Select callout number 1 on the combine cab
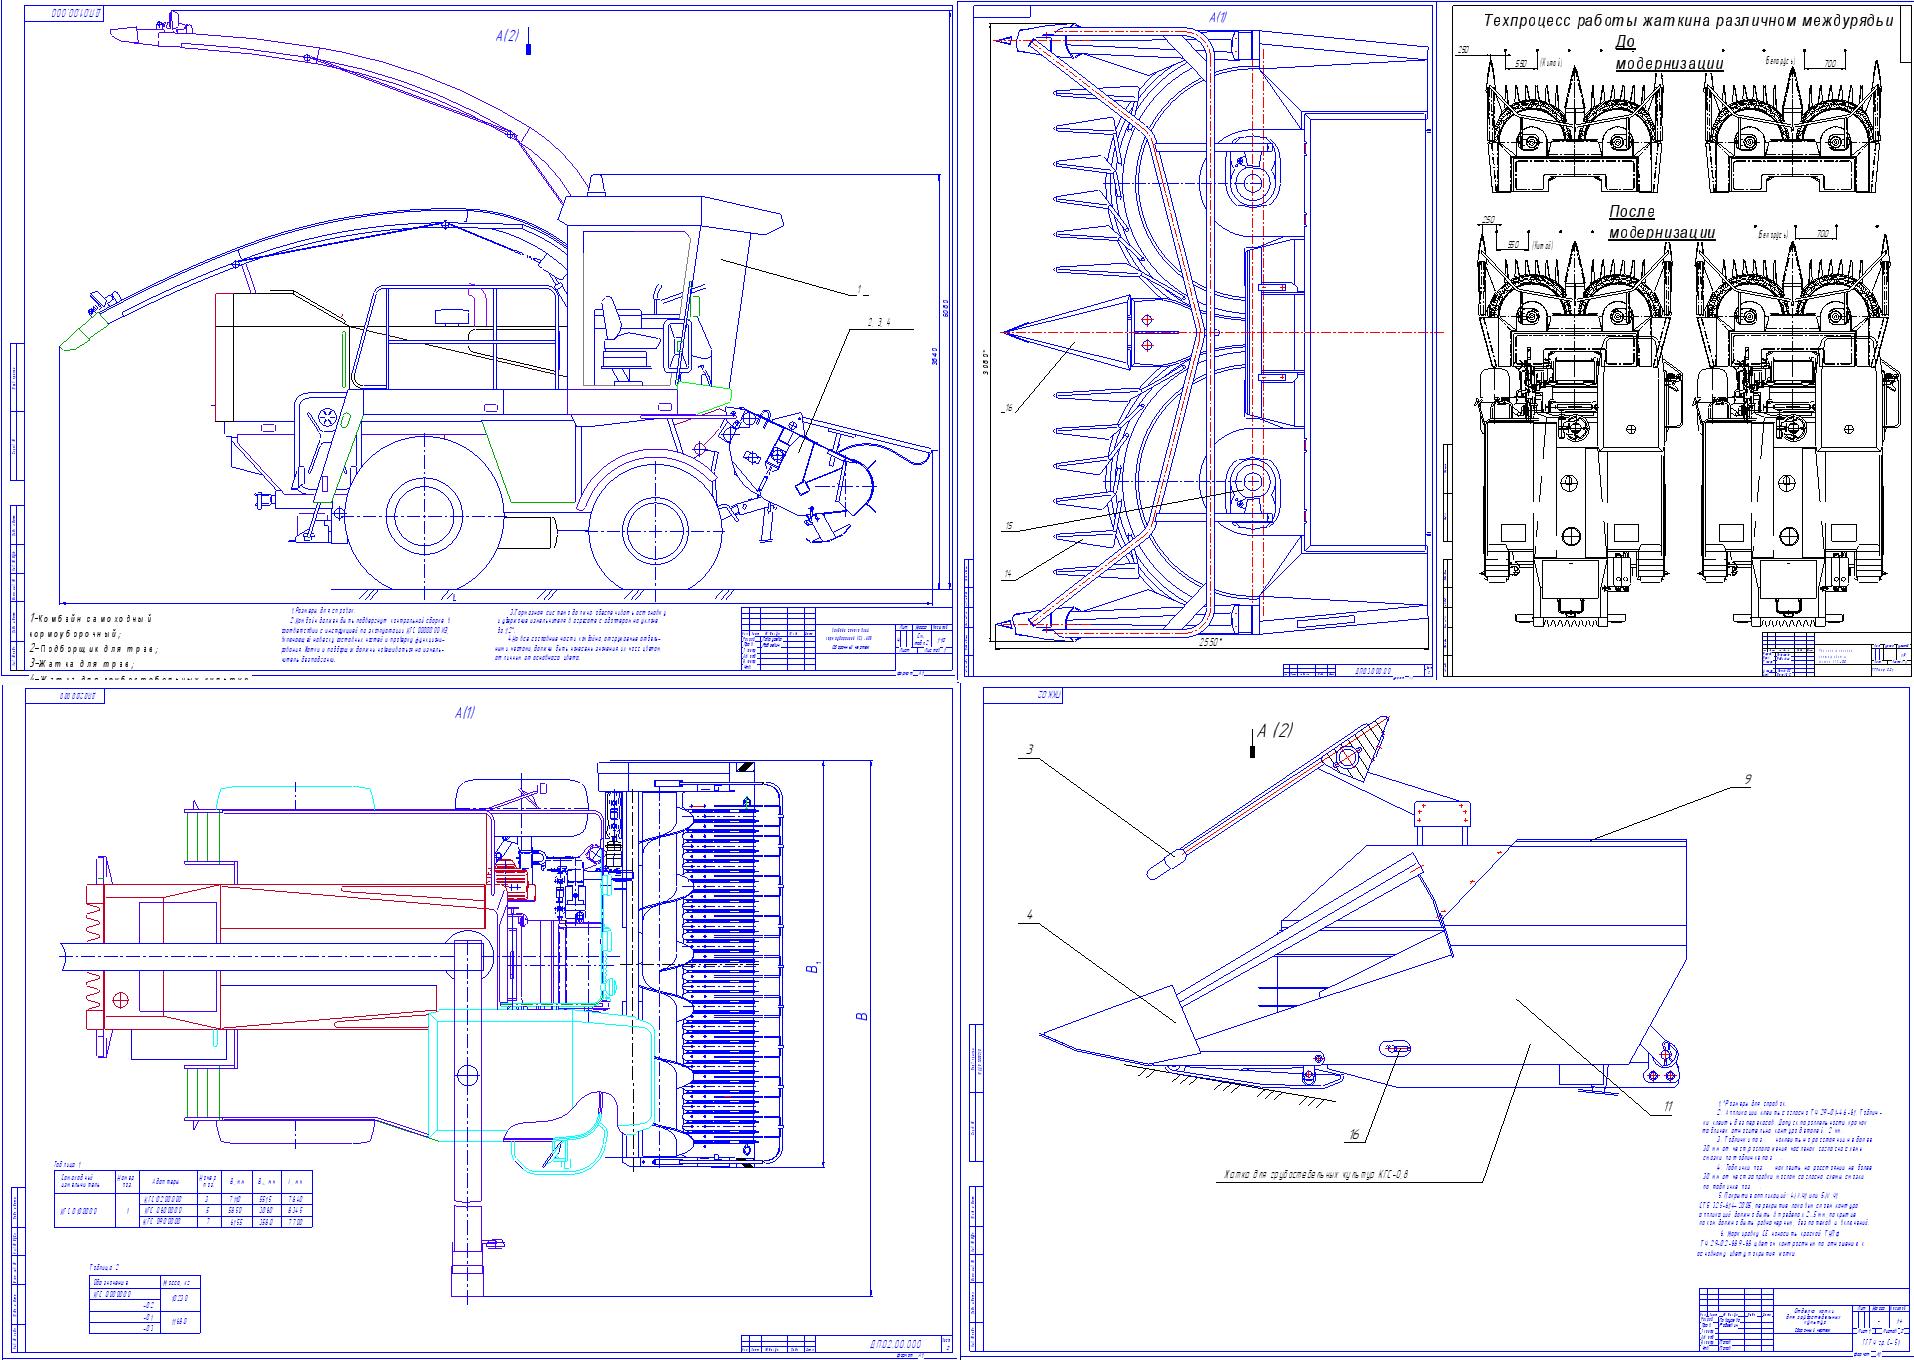1914x1360 pixels. (x=857, y=289)
